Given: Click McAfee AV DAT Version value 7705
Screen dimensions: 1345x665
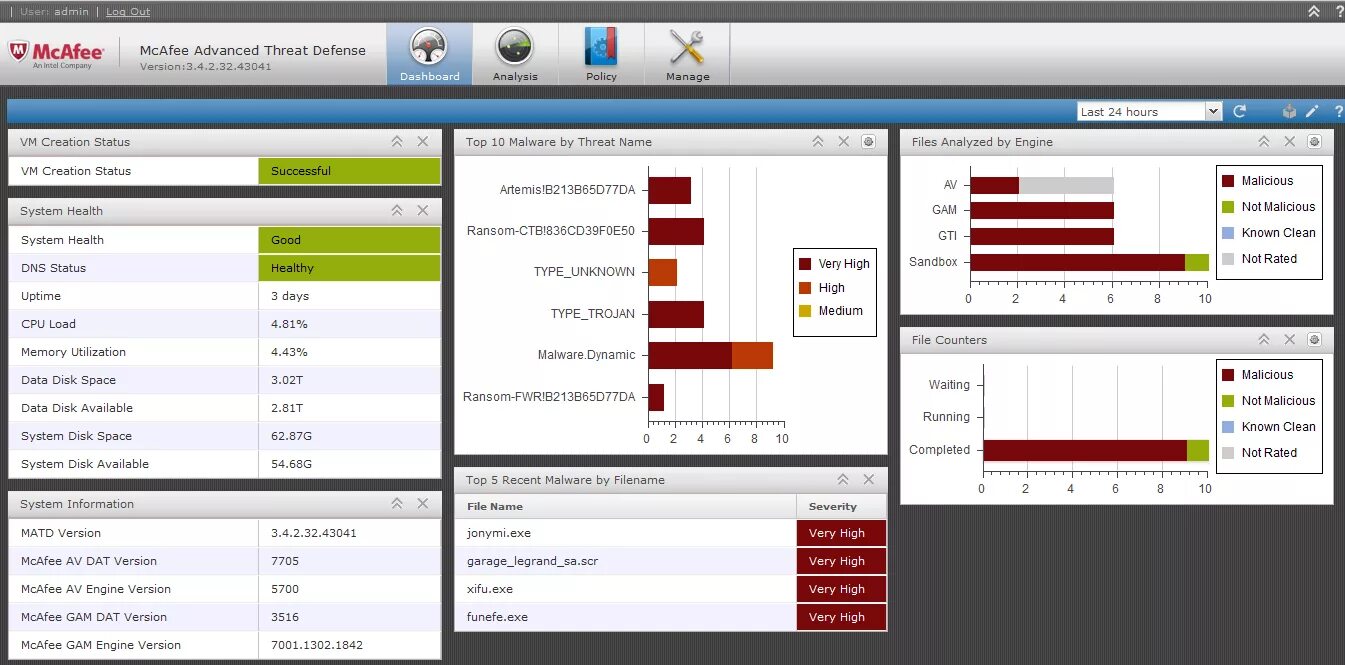Looking at the screenshot, I should click(285, 561).
